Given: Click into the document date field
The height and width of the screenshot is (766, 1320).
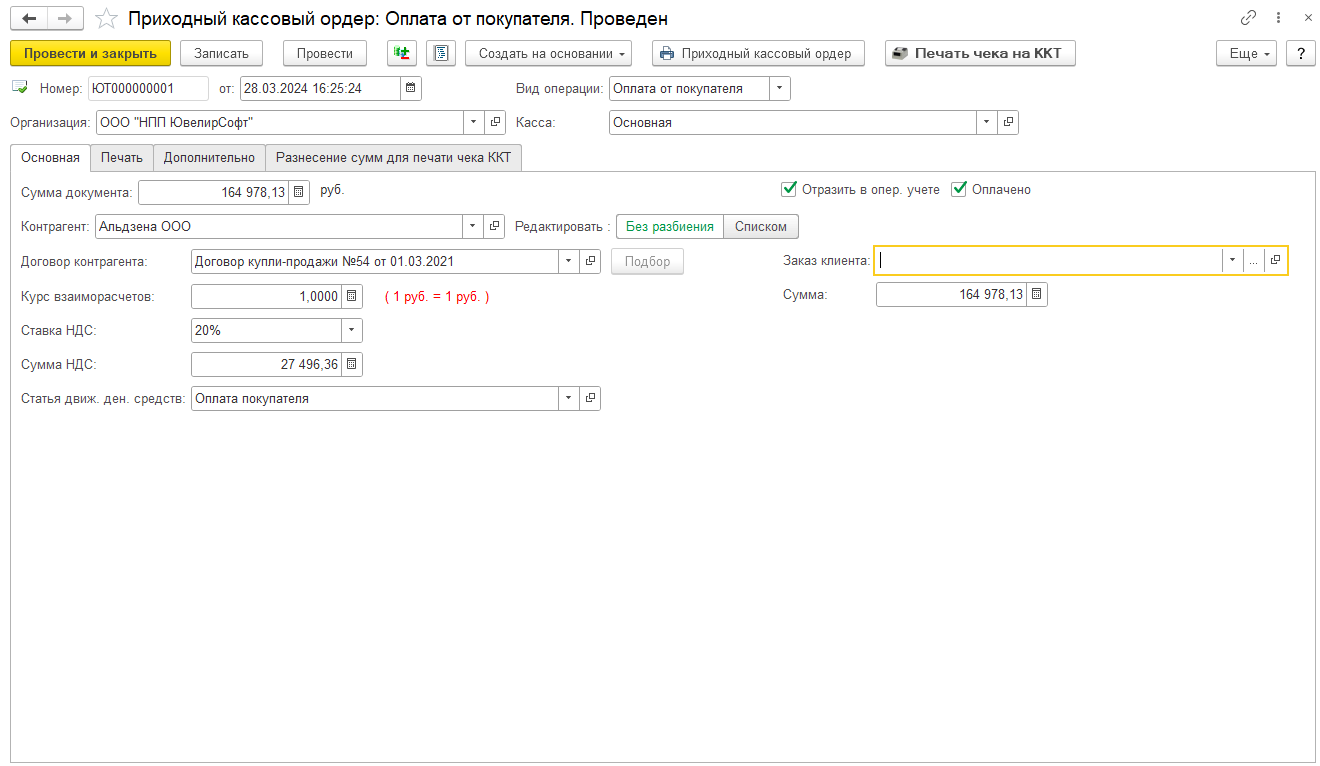Looking at the screenshot, I should pos(320,88).
